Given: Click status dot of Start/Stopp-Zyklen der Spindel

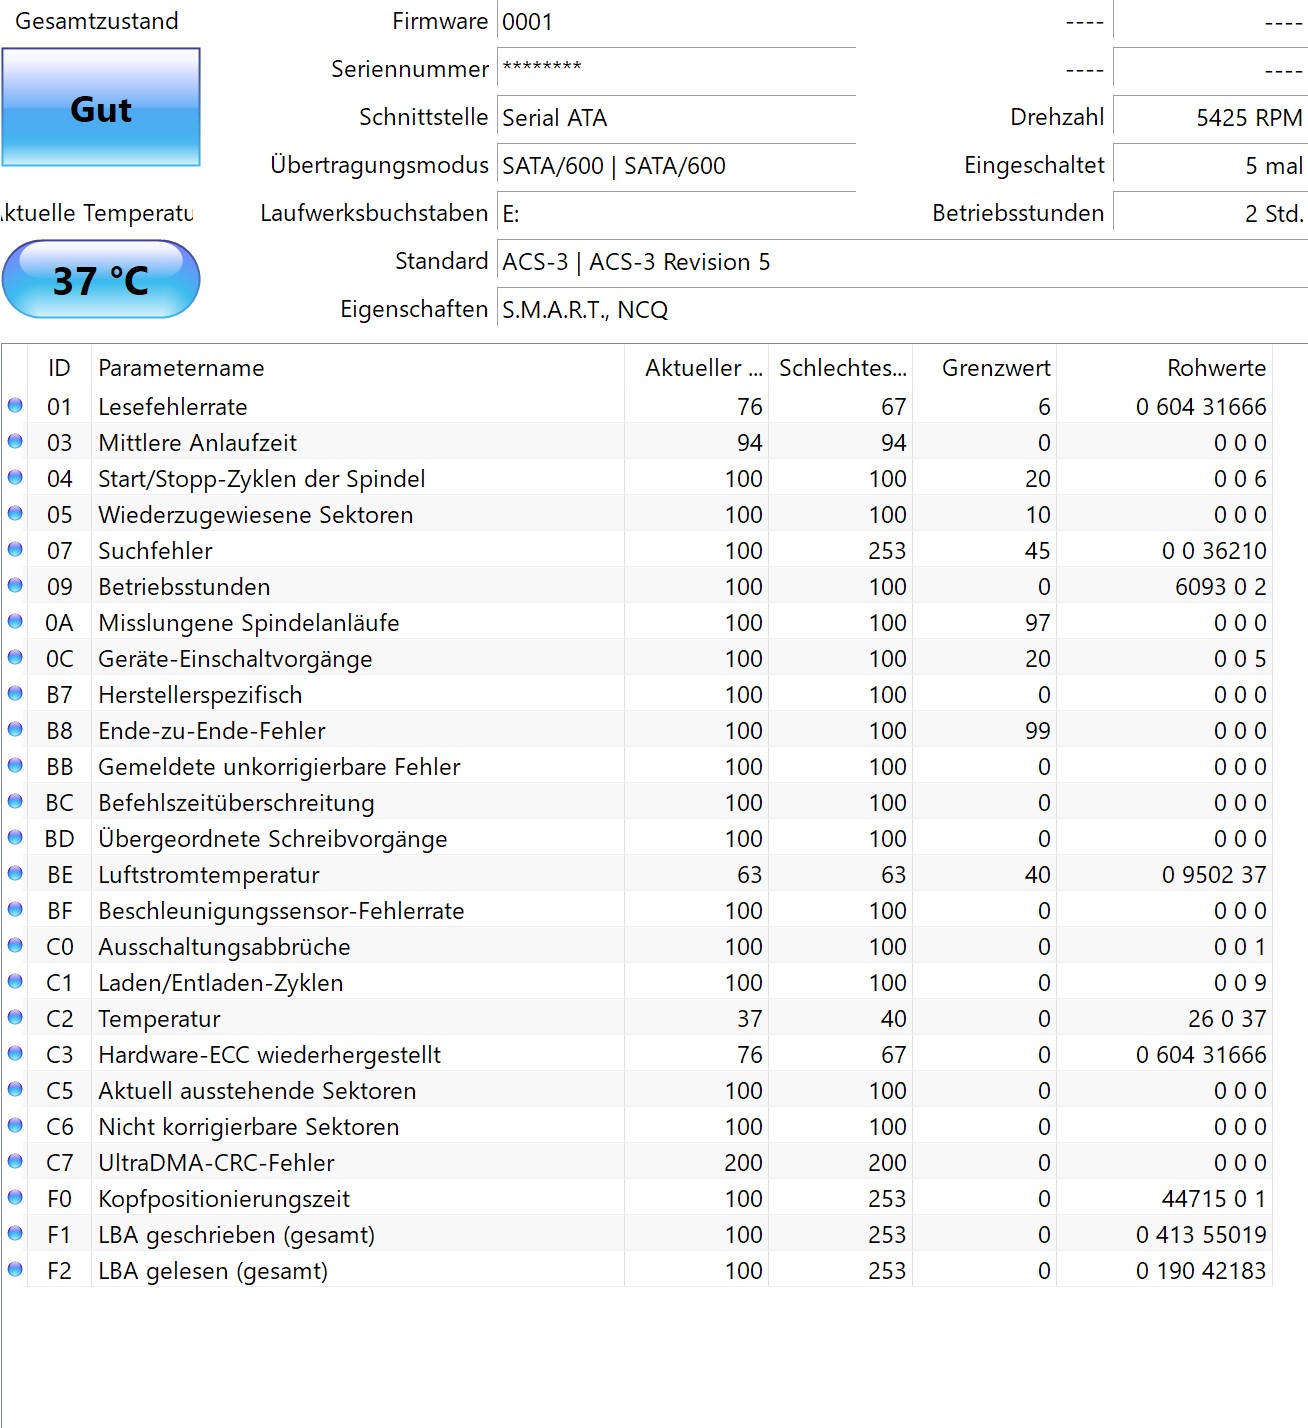Looking at the screenshot, I should pyautogui.click(x=15, y=477).
